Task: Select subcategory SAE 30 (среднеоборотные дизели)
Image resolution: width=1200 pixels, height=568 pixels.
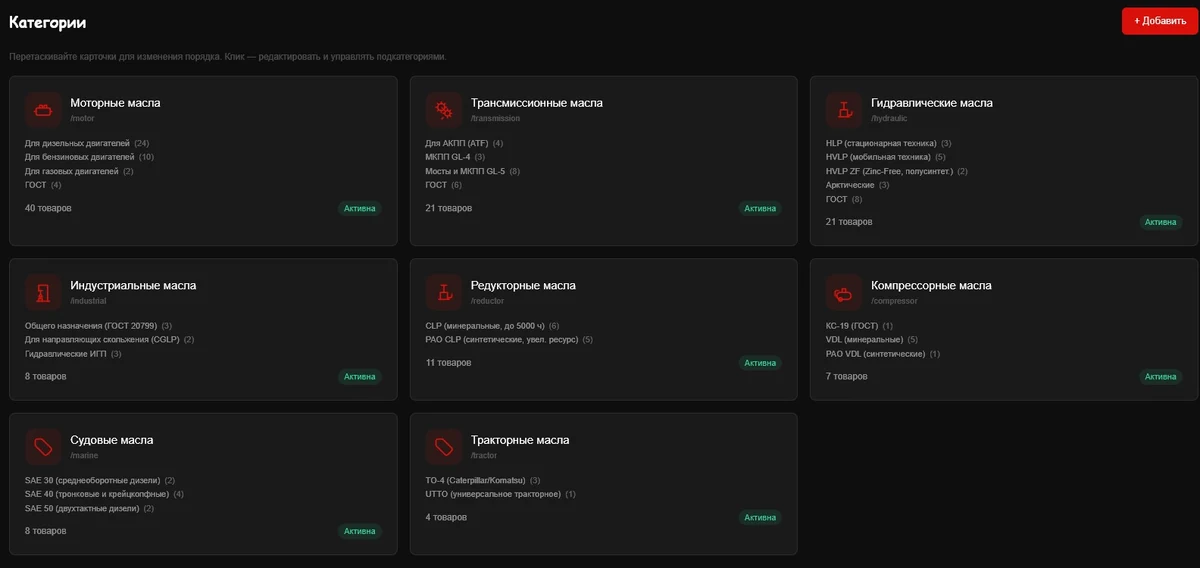Action: click(92, 481)
